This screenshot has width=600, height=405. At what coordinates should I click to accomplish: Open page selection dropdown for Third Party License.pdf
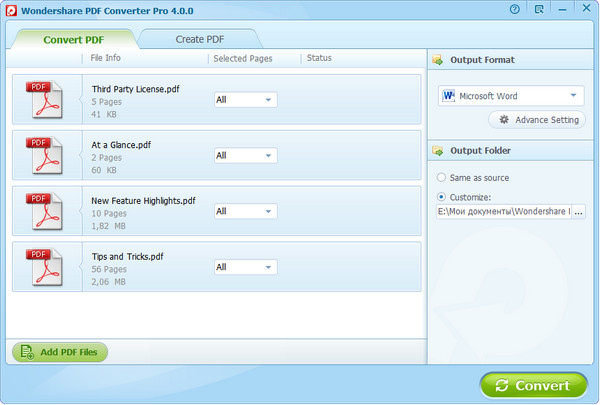pos(246,99)
